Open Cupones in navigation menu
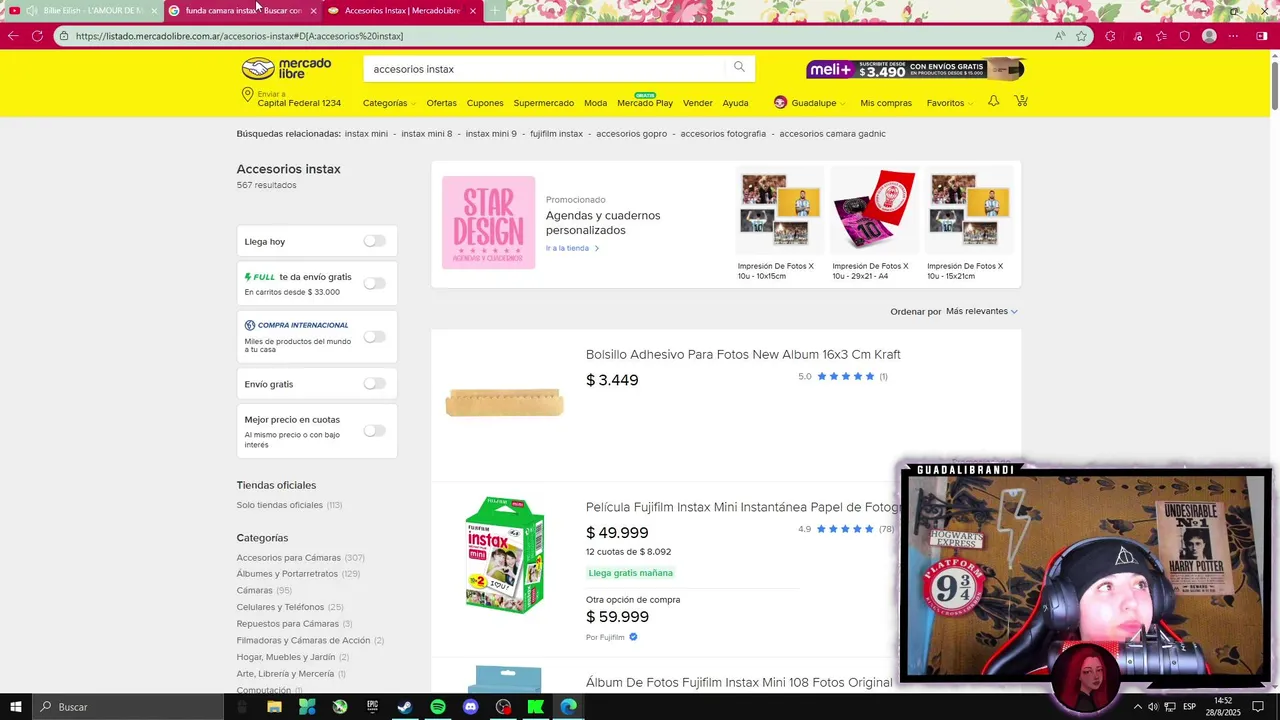1280x720 pixels. (485, 103)
